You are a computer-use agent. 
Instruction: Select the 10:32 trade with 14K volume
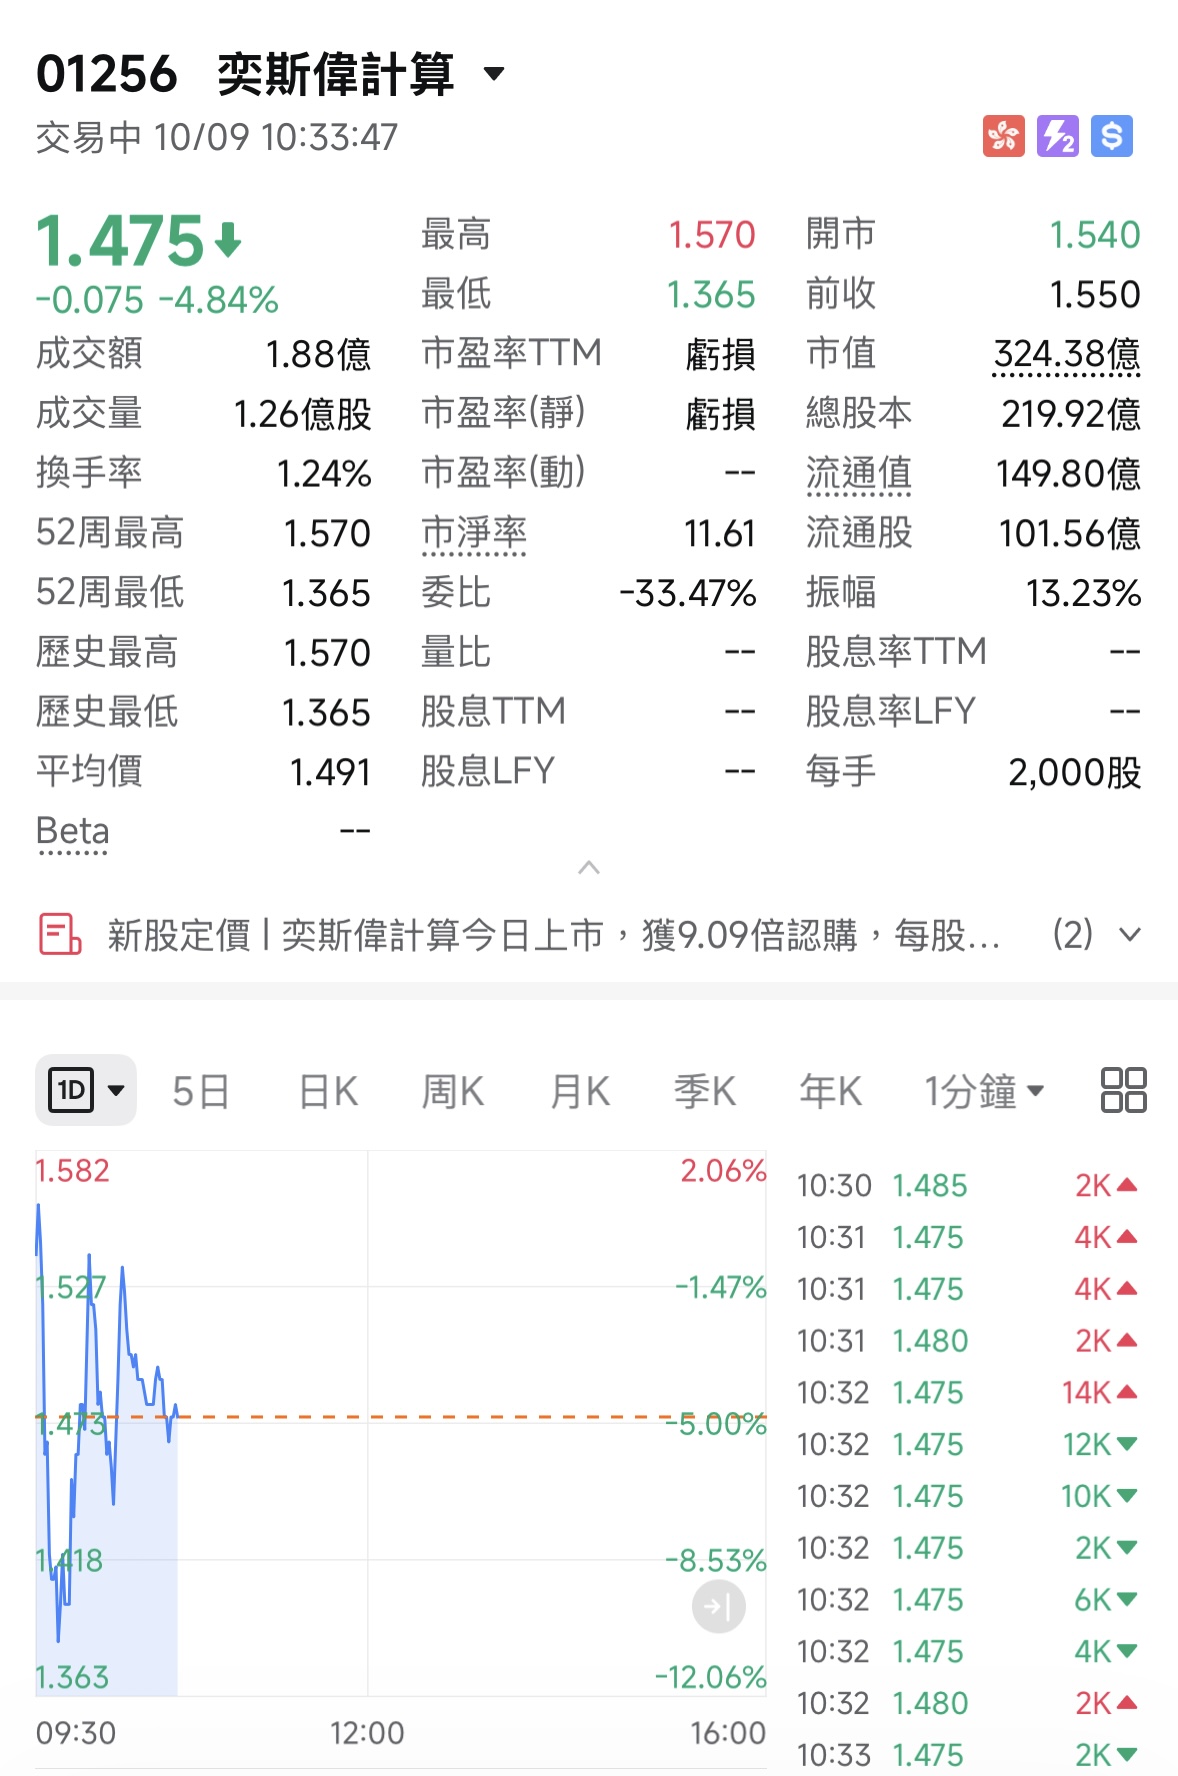[967, 1392]
